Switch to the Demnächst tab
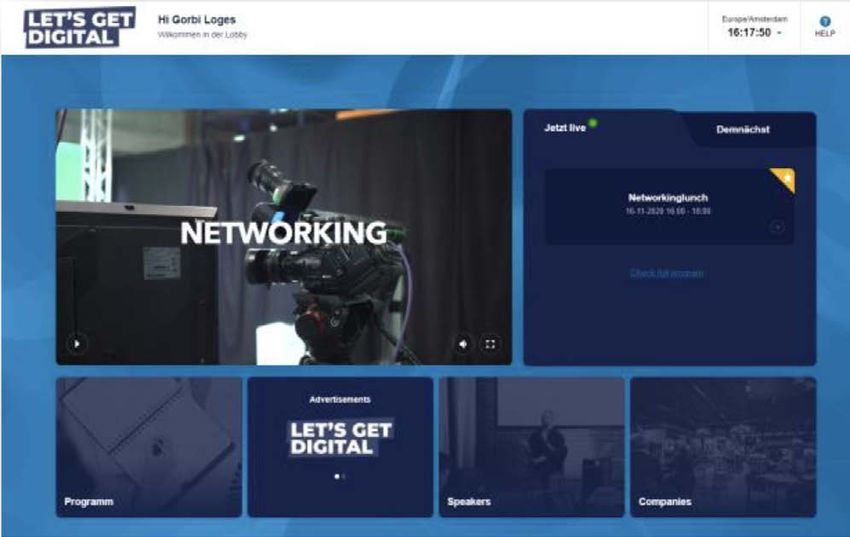The width and height of the screenshot is (850, 537). (x=743, y=130)
